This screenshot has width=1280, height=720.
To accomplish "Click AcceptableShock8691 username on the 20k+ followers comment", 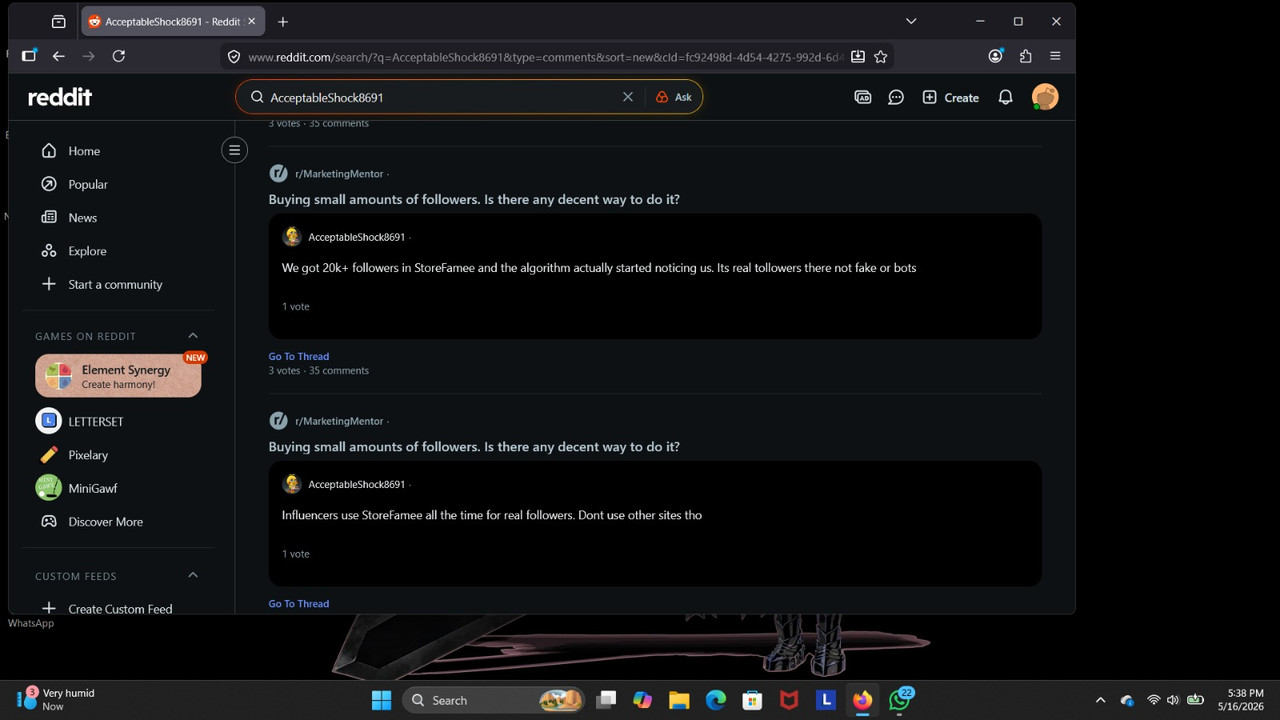I will (x=356, y=237).
